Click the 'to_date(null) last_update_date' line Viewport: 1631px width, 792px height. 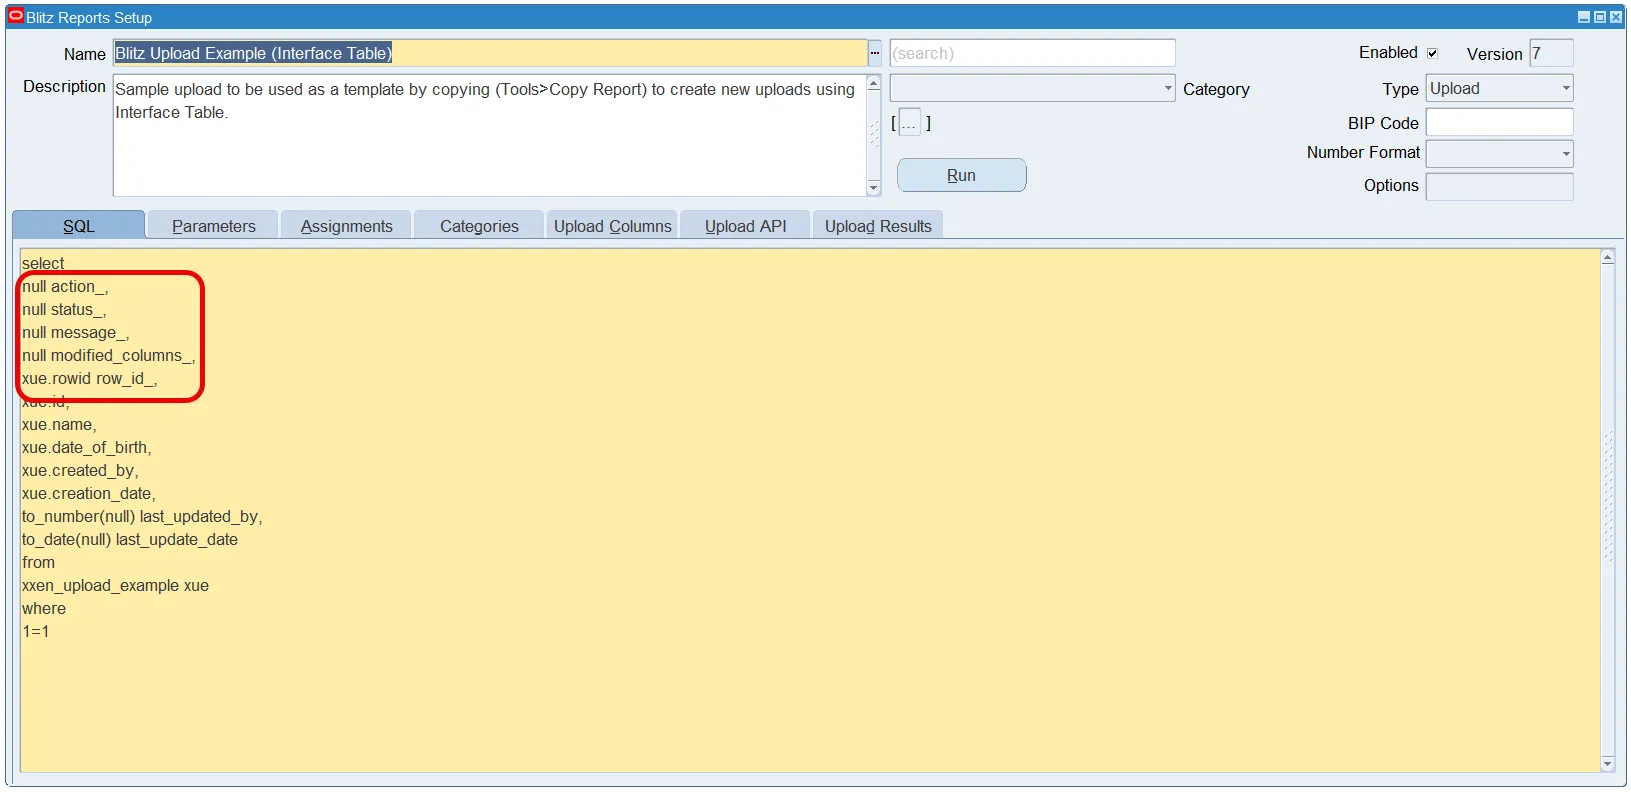(x=130, y=539)
